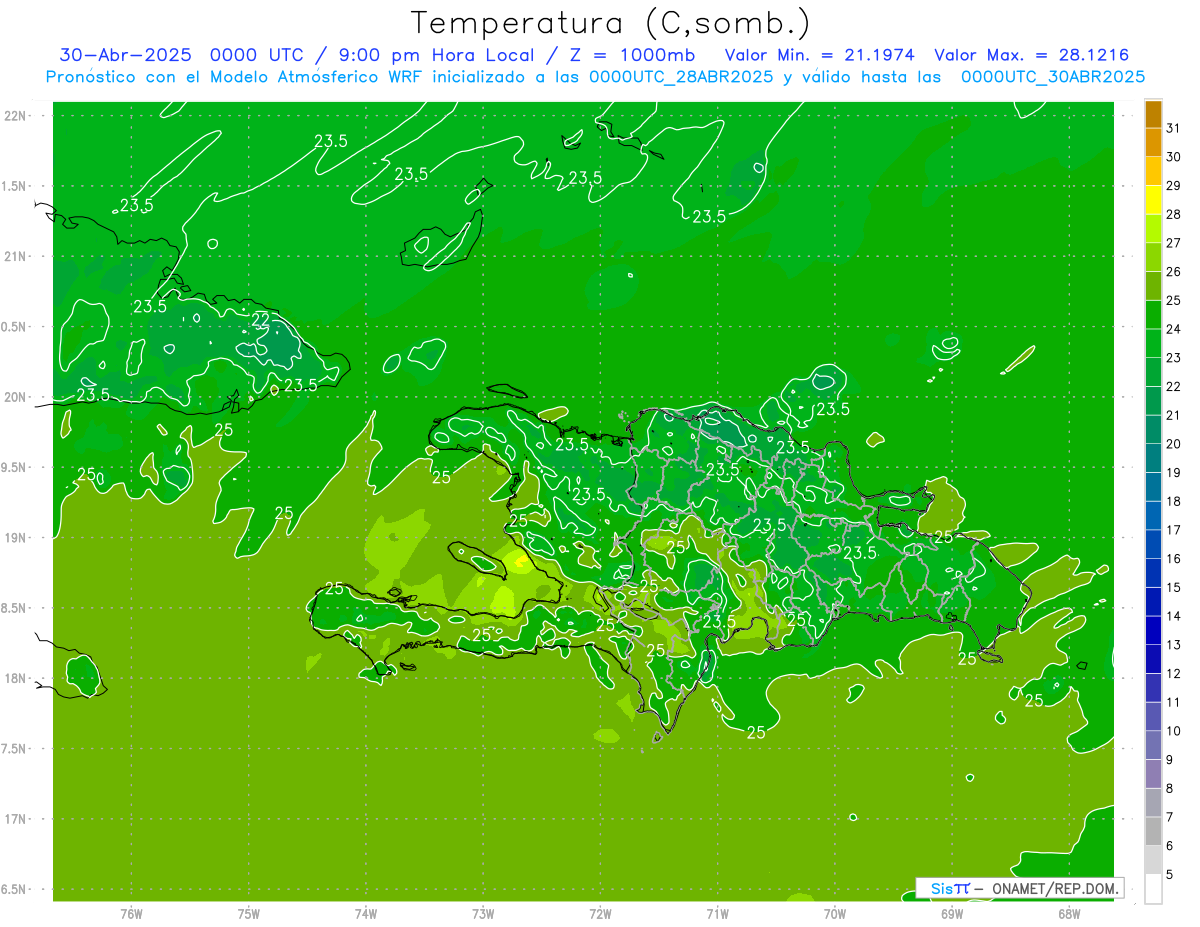Click the "73W" longitude axis label
The height and width of the screenshot is (927, 1200).
[483, 913]
